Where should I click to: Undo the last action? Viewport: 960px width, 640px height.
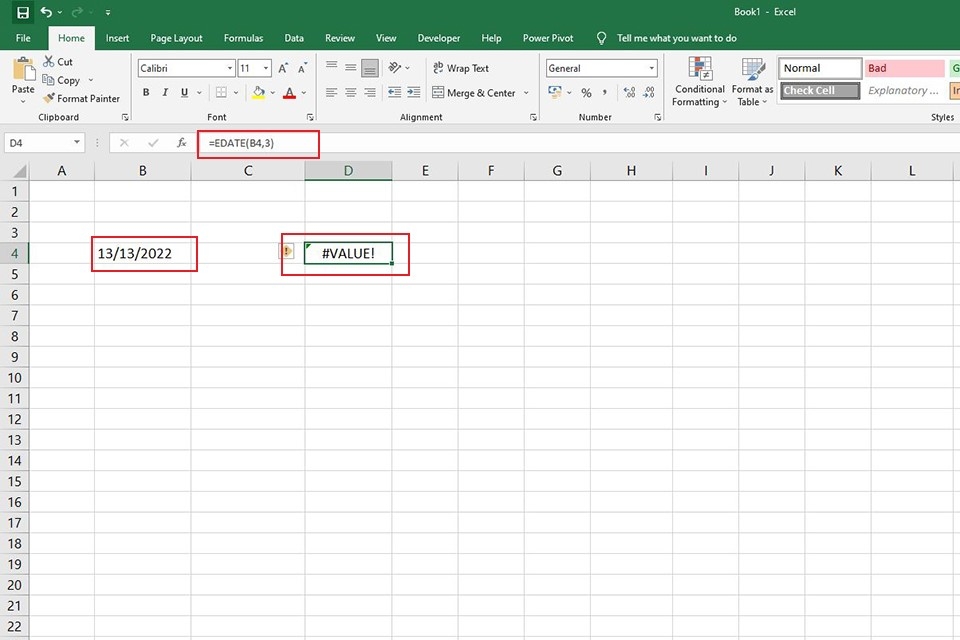(x=47, y=12)
